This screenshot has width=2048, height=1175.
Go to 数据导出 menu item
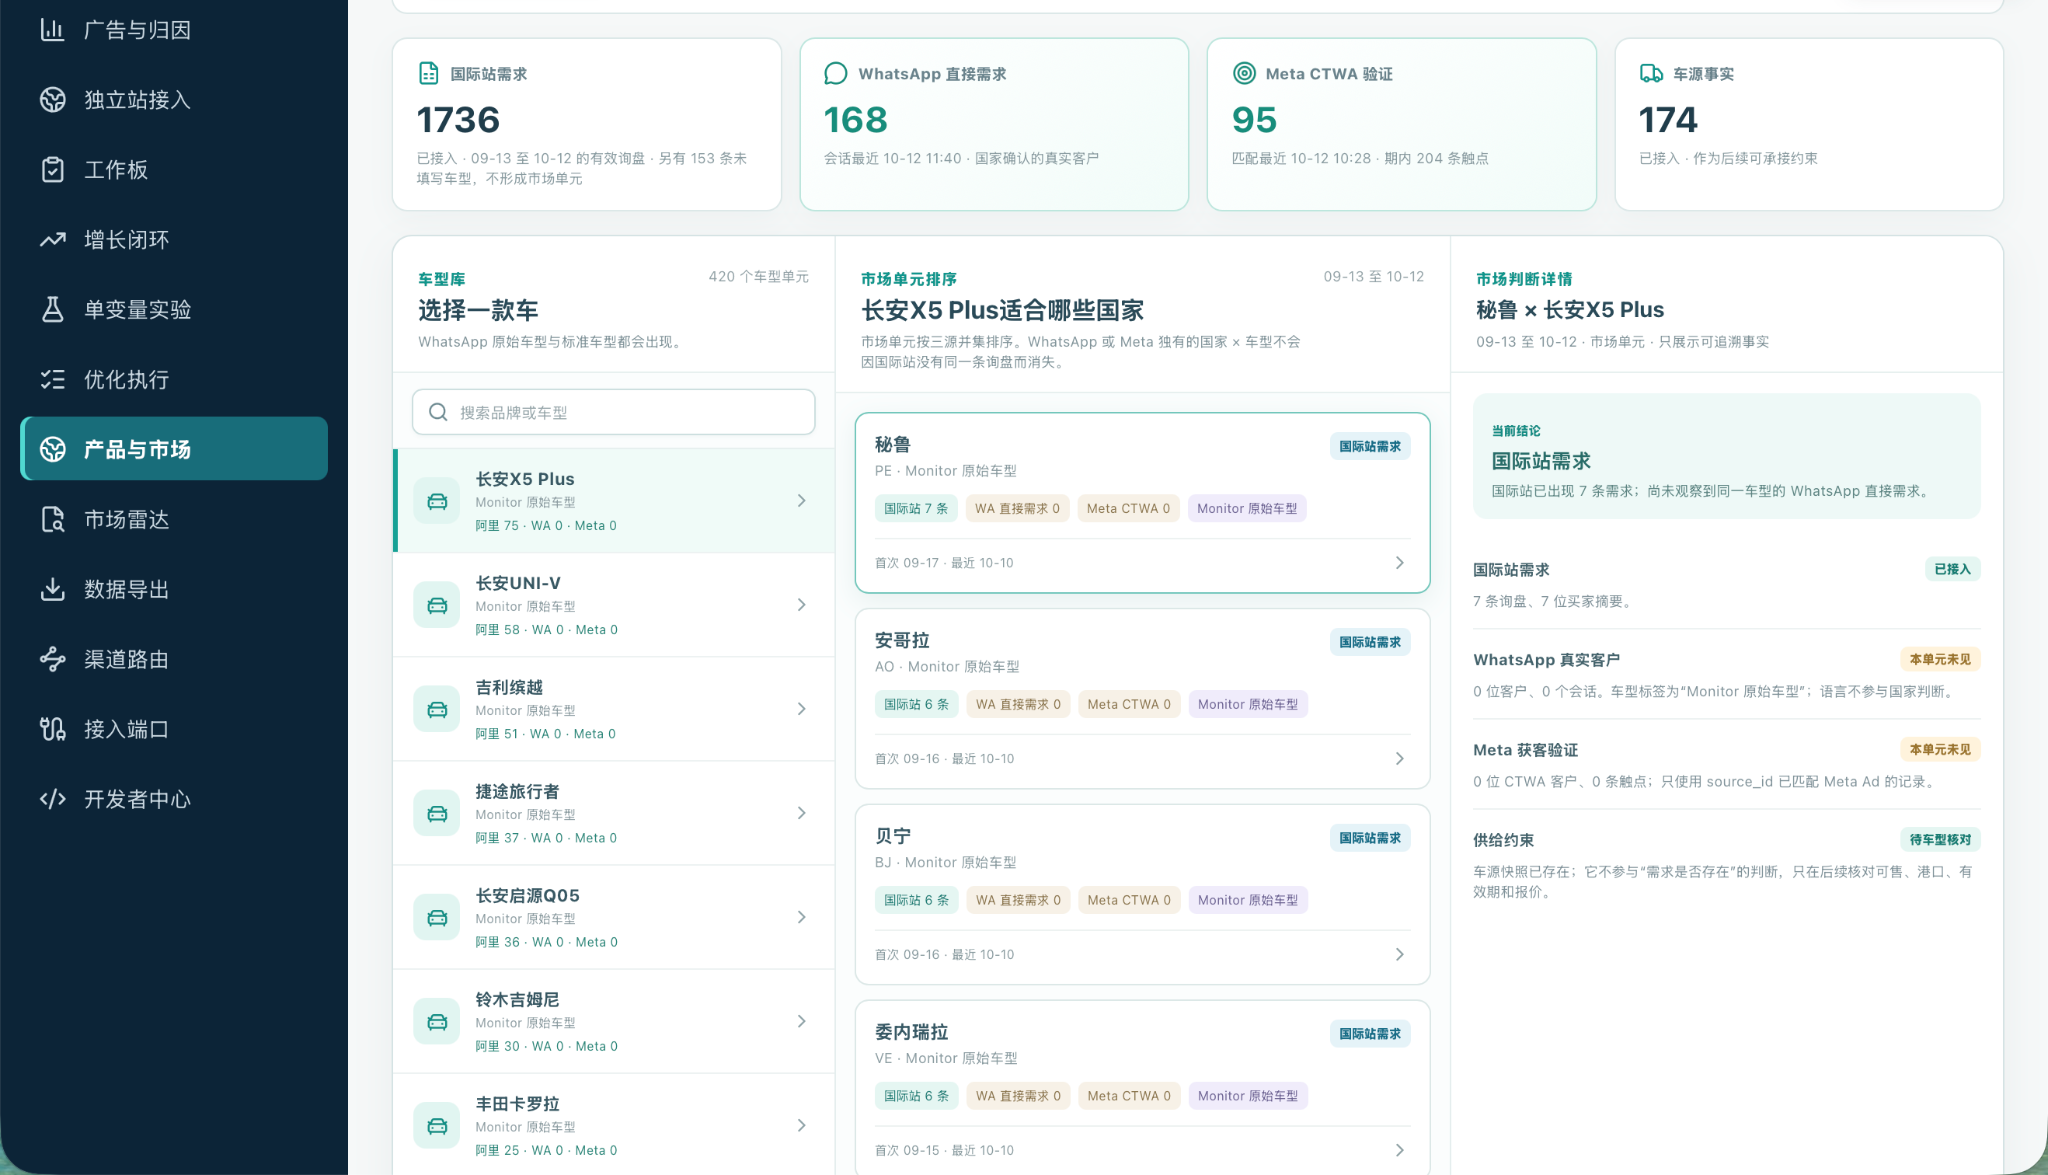[x=175, y=590]
